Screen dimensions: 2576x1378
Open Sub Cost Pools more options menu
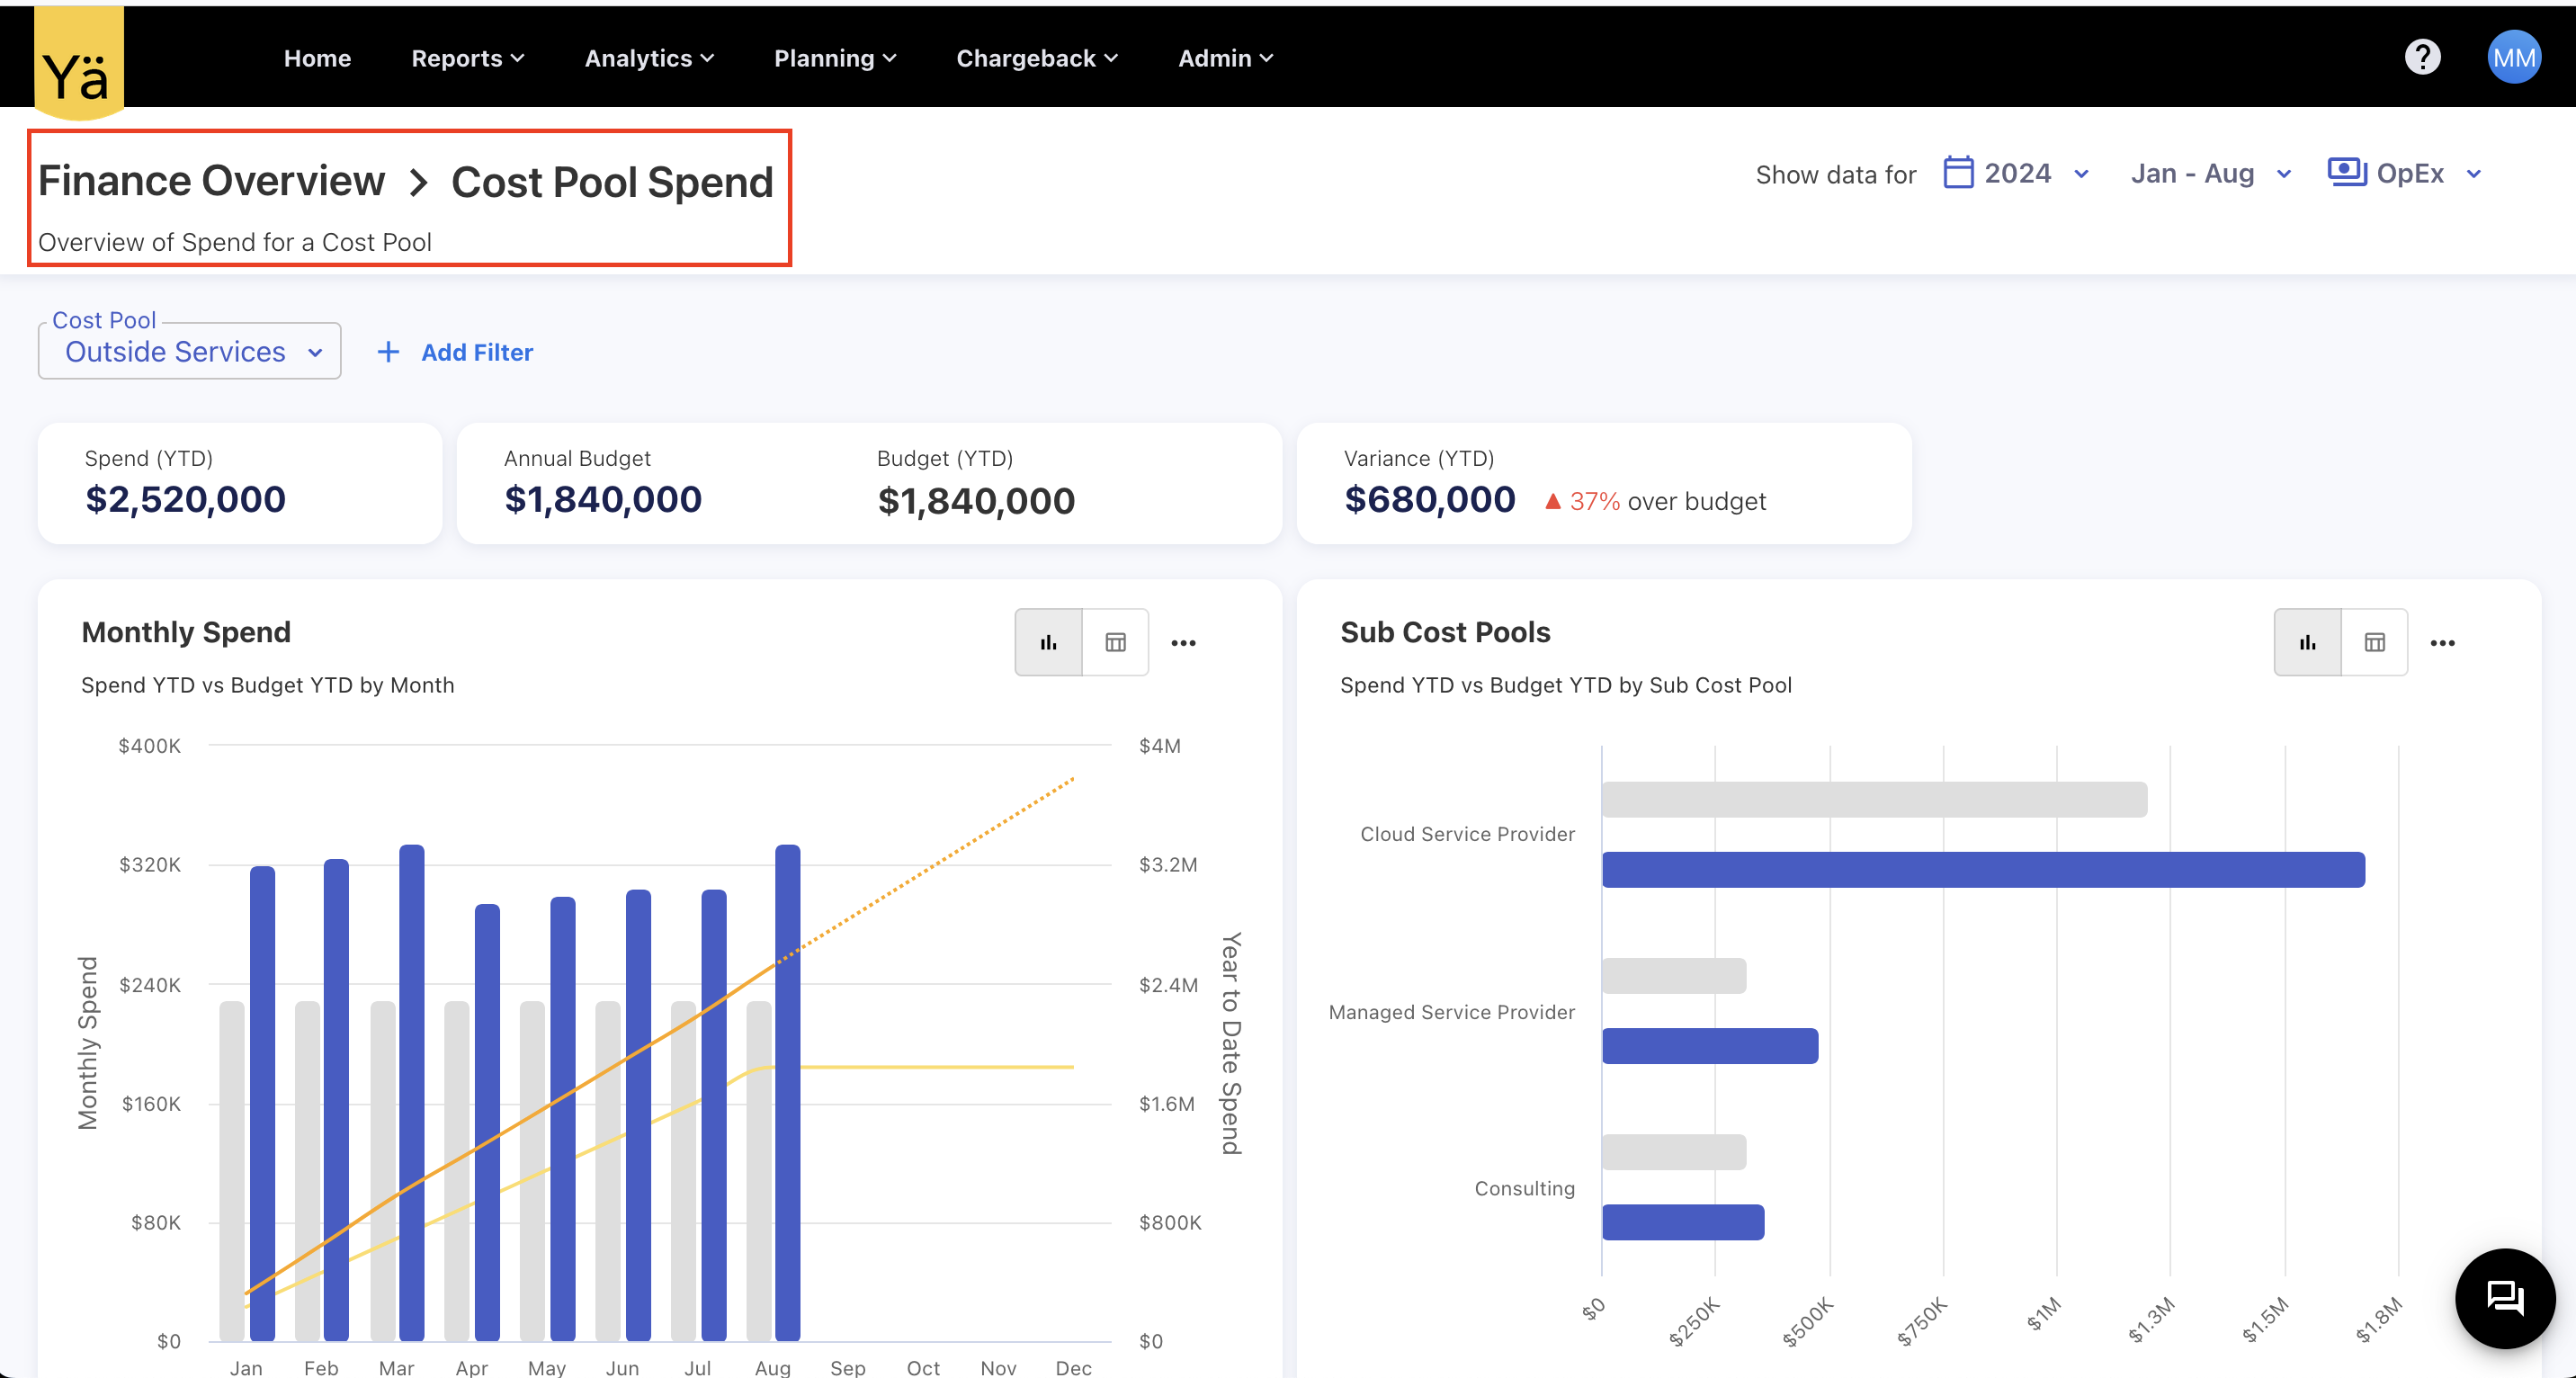pyautogui.click(x=2442, y=643)
